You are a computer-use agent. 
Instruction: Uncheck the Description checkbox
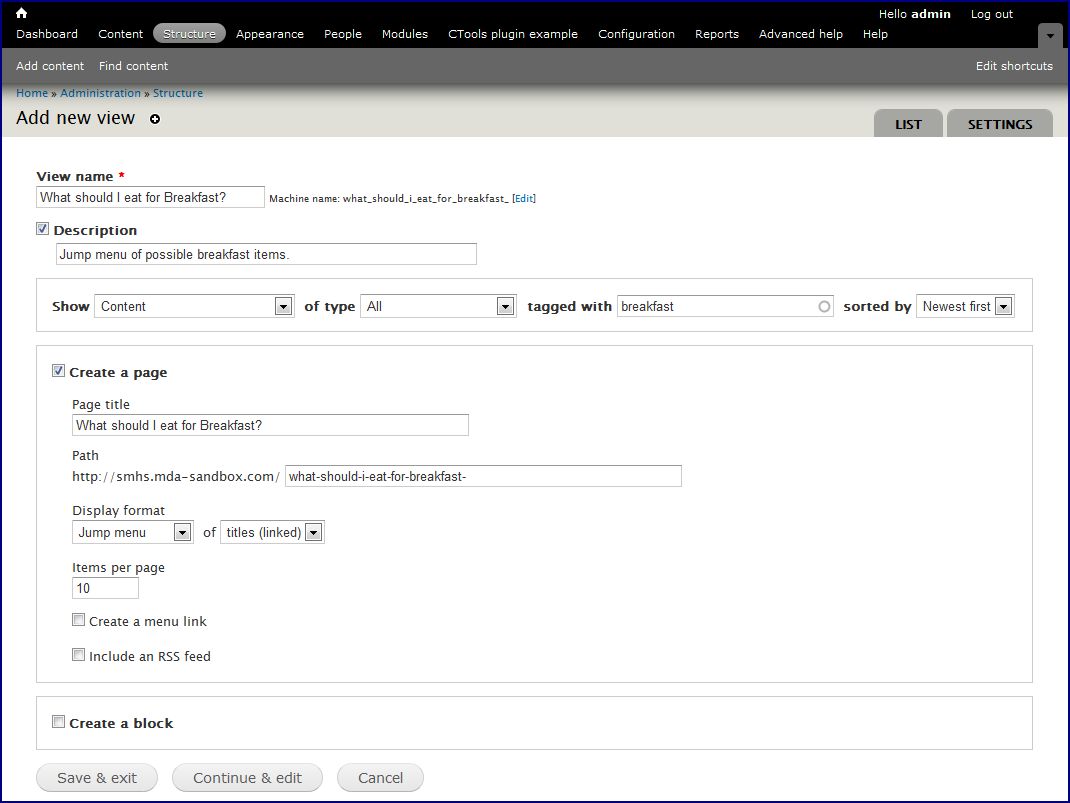[42, 229]
